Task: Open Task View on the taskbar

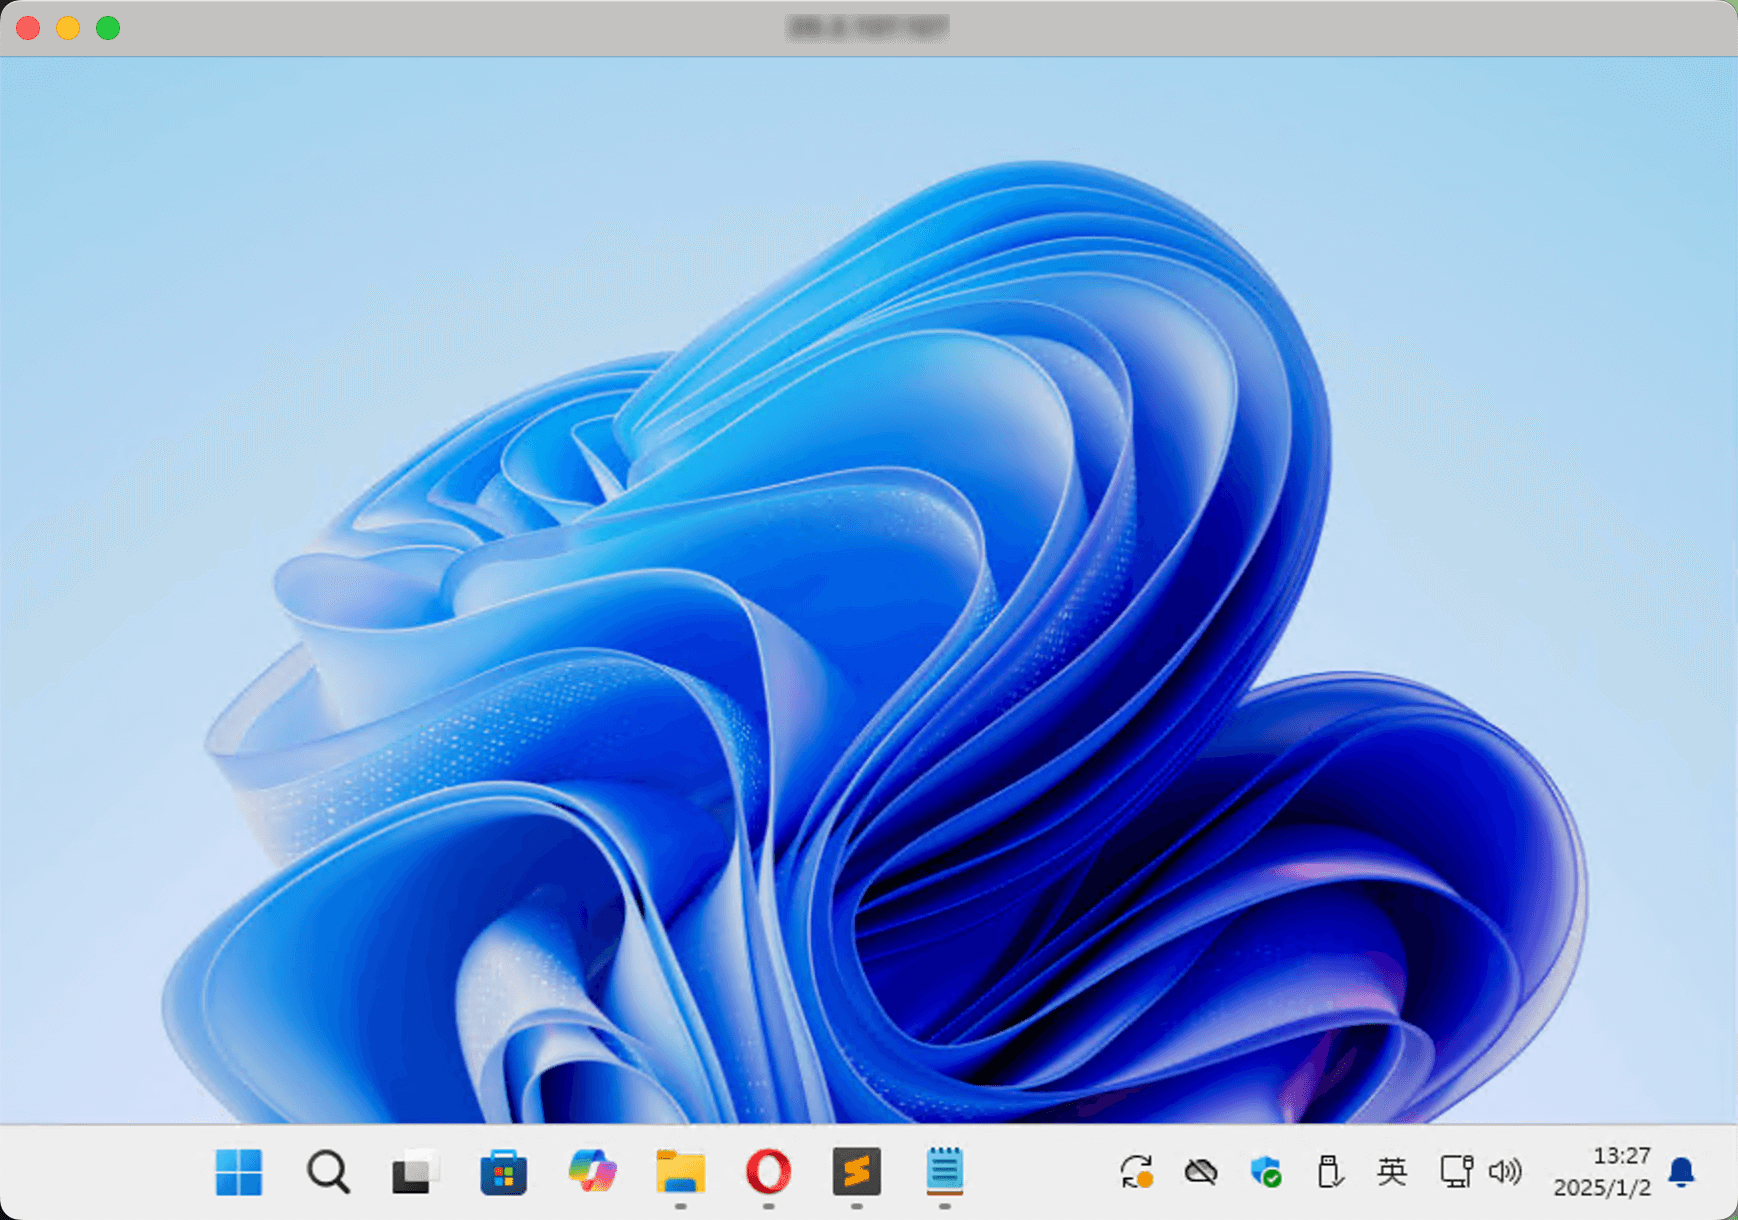Action: coord(415,1172)
